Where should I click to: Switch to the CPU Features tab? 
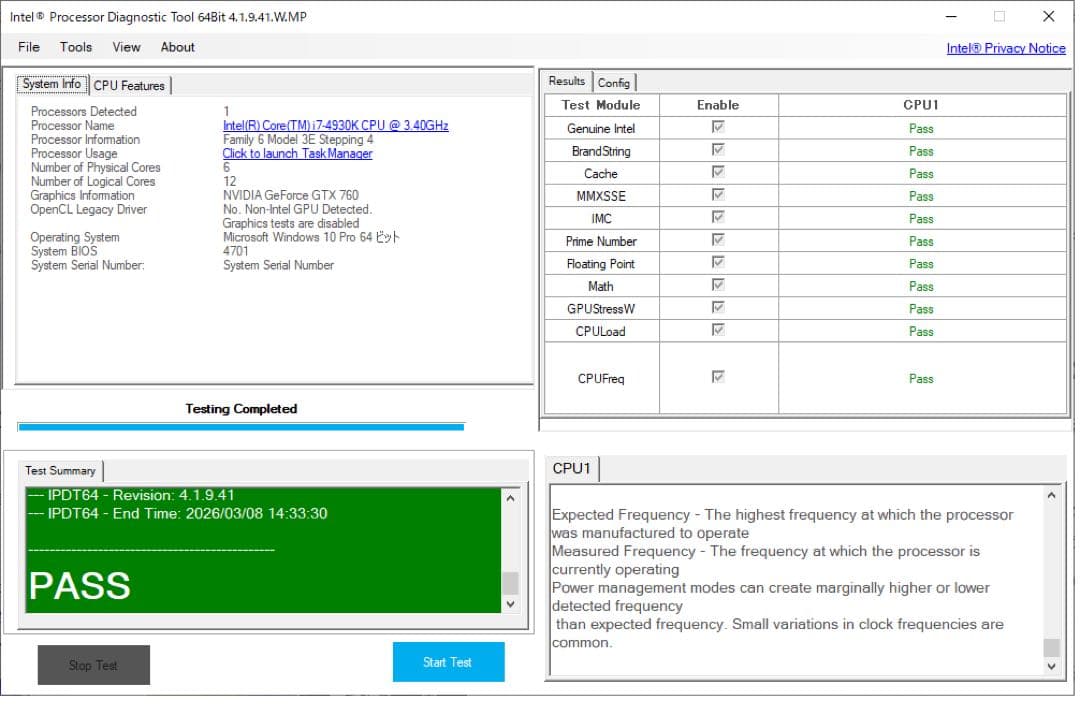pos(129,86)
